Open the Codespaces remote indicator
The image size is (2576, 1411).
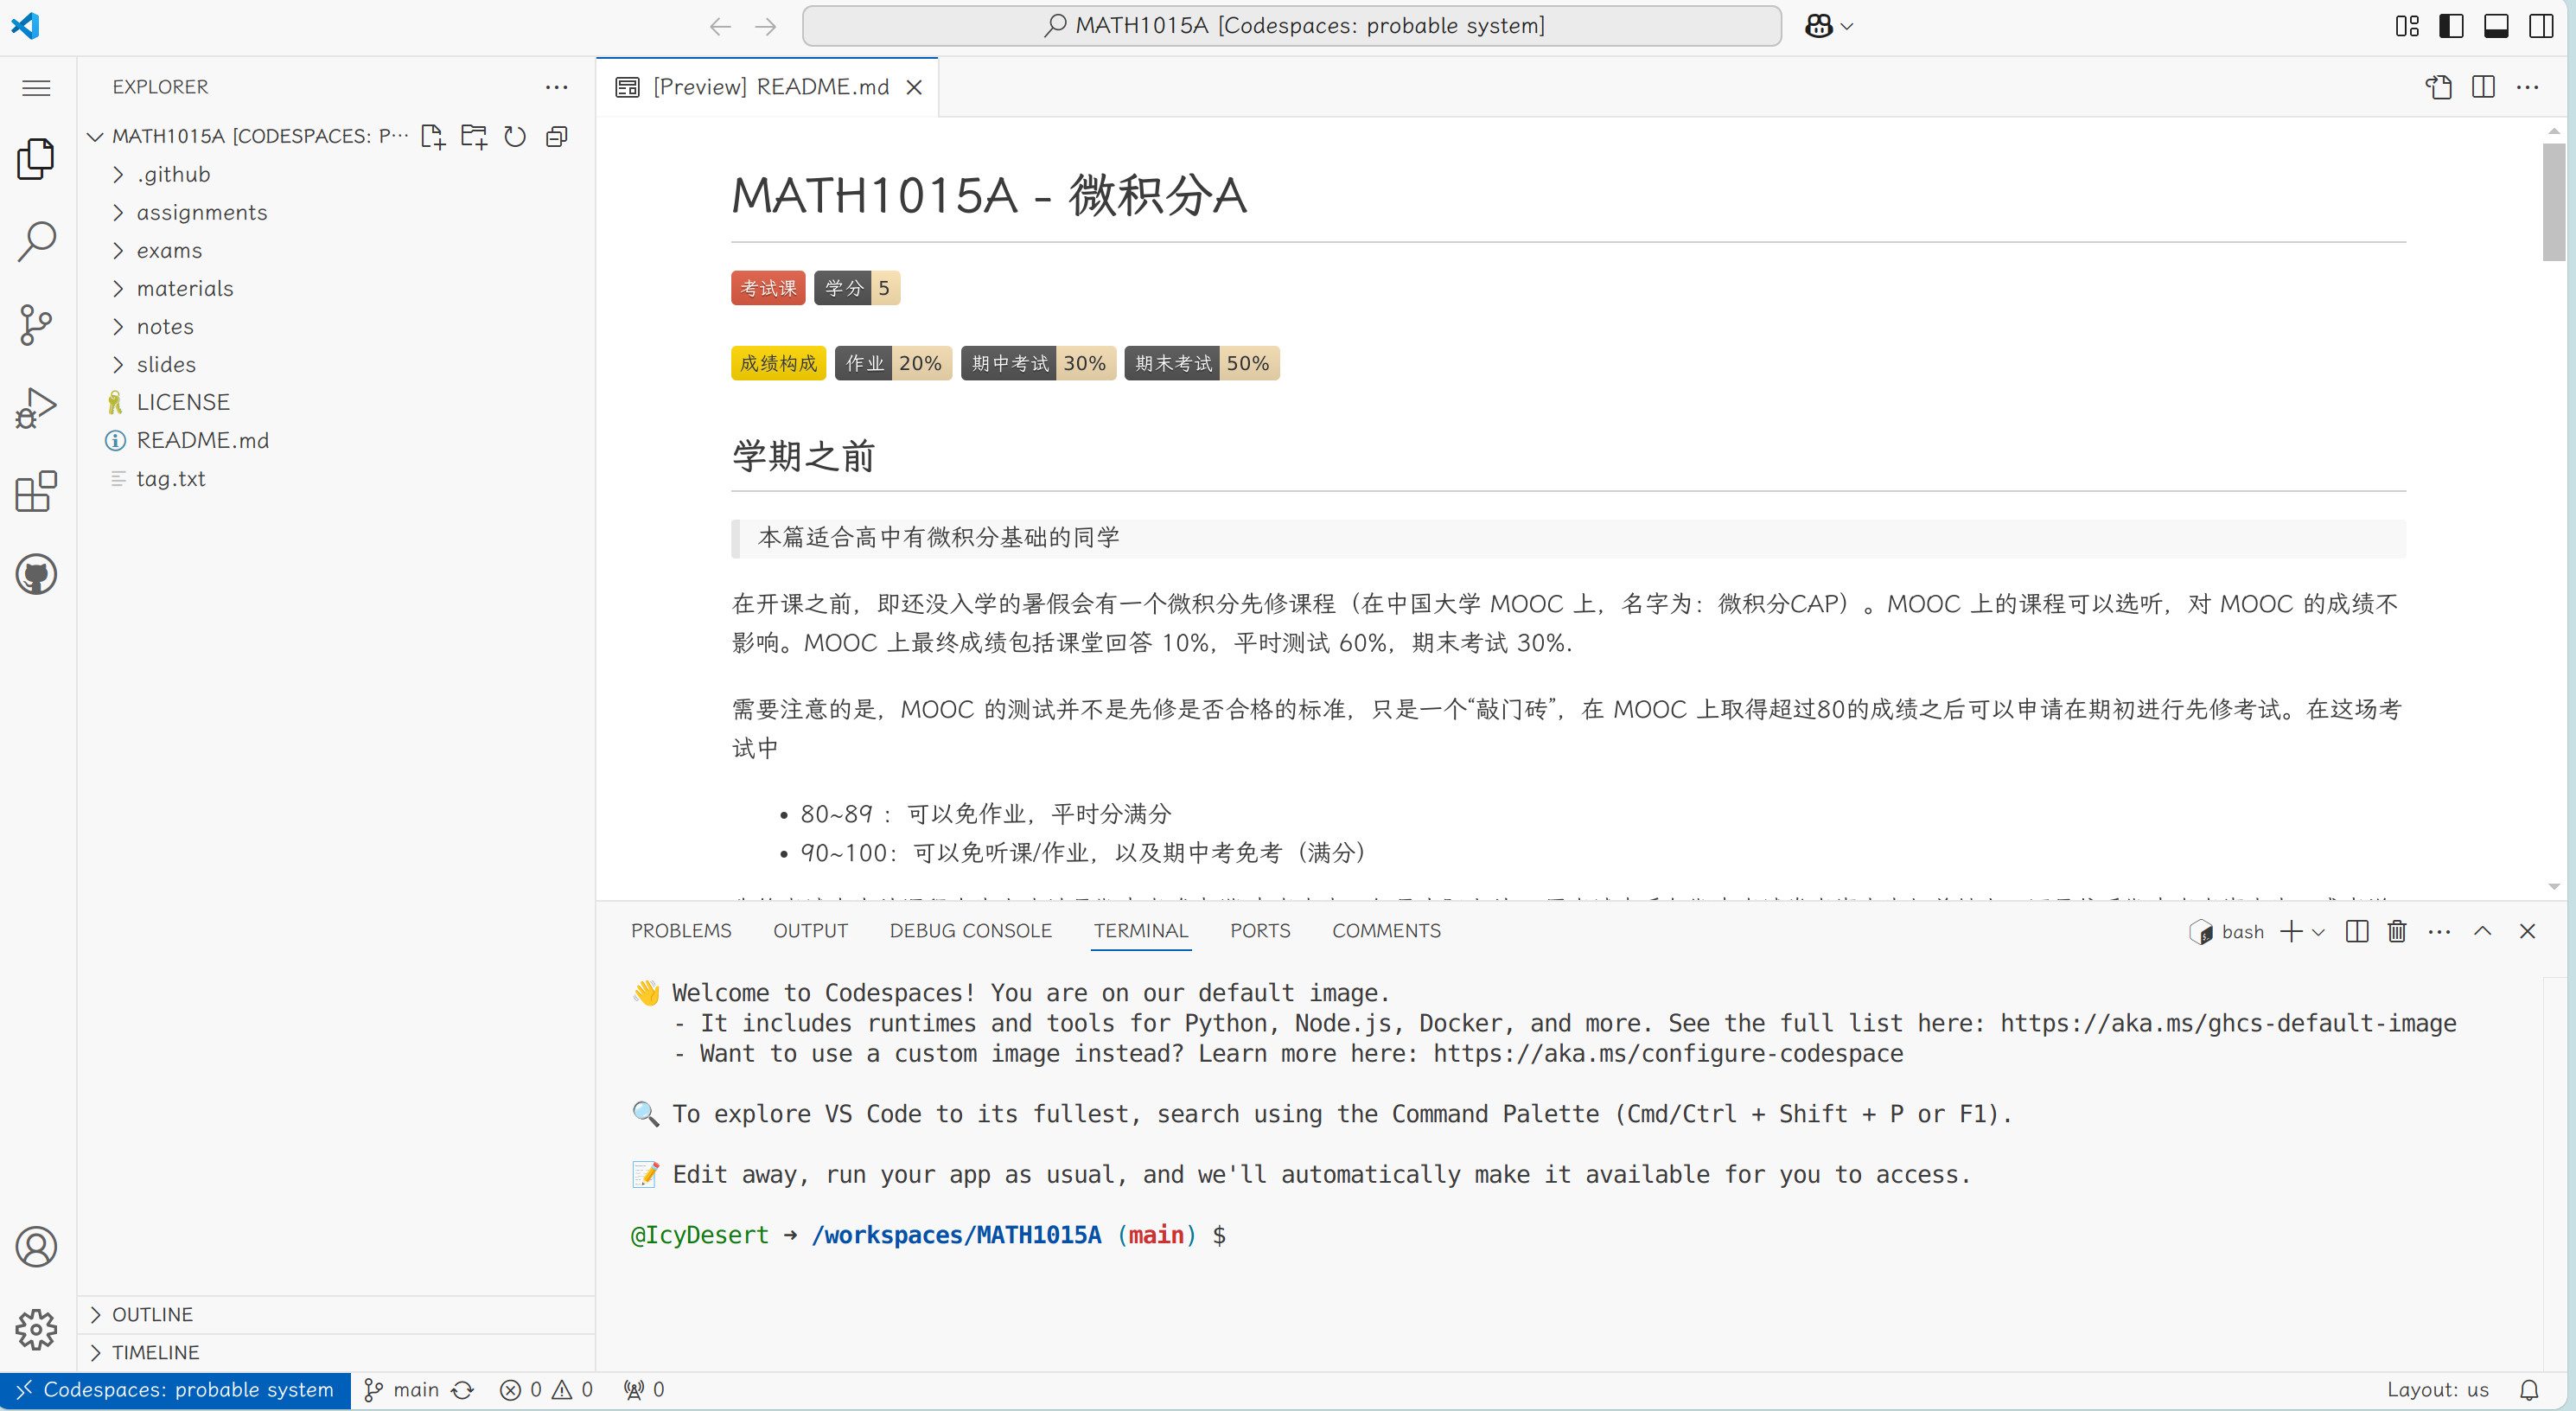click(x=173, y=1389)
